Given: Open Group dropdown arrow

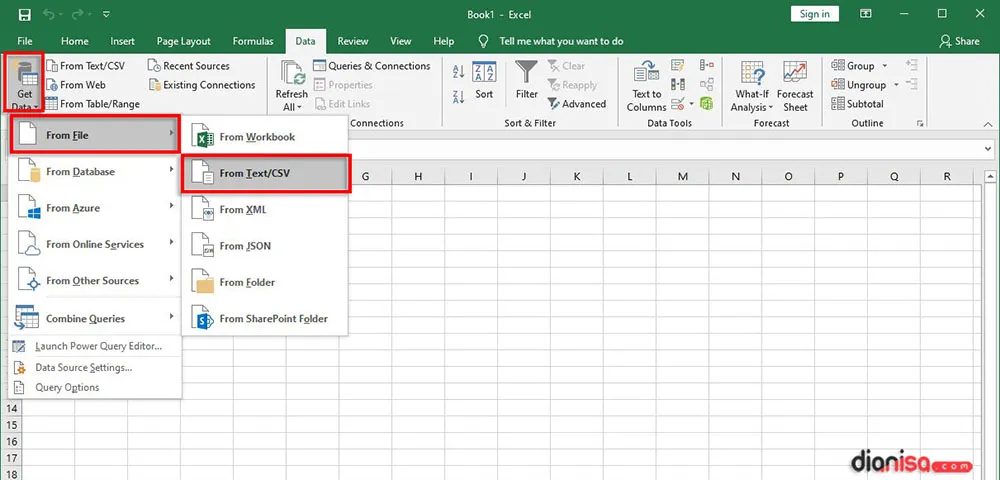Looking at the screenshot, I should [x=885, y=66].
